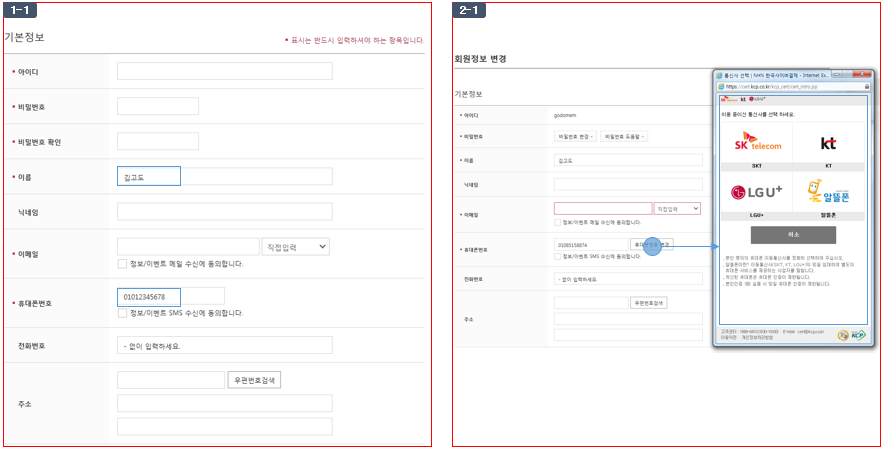The image size is (884, 449).
Task: Click 닉네임 field in panel 1-1
Action: pos(225,212)
